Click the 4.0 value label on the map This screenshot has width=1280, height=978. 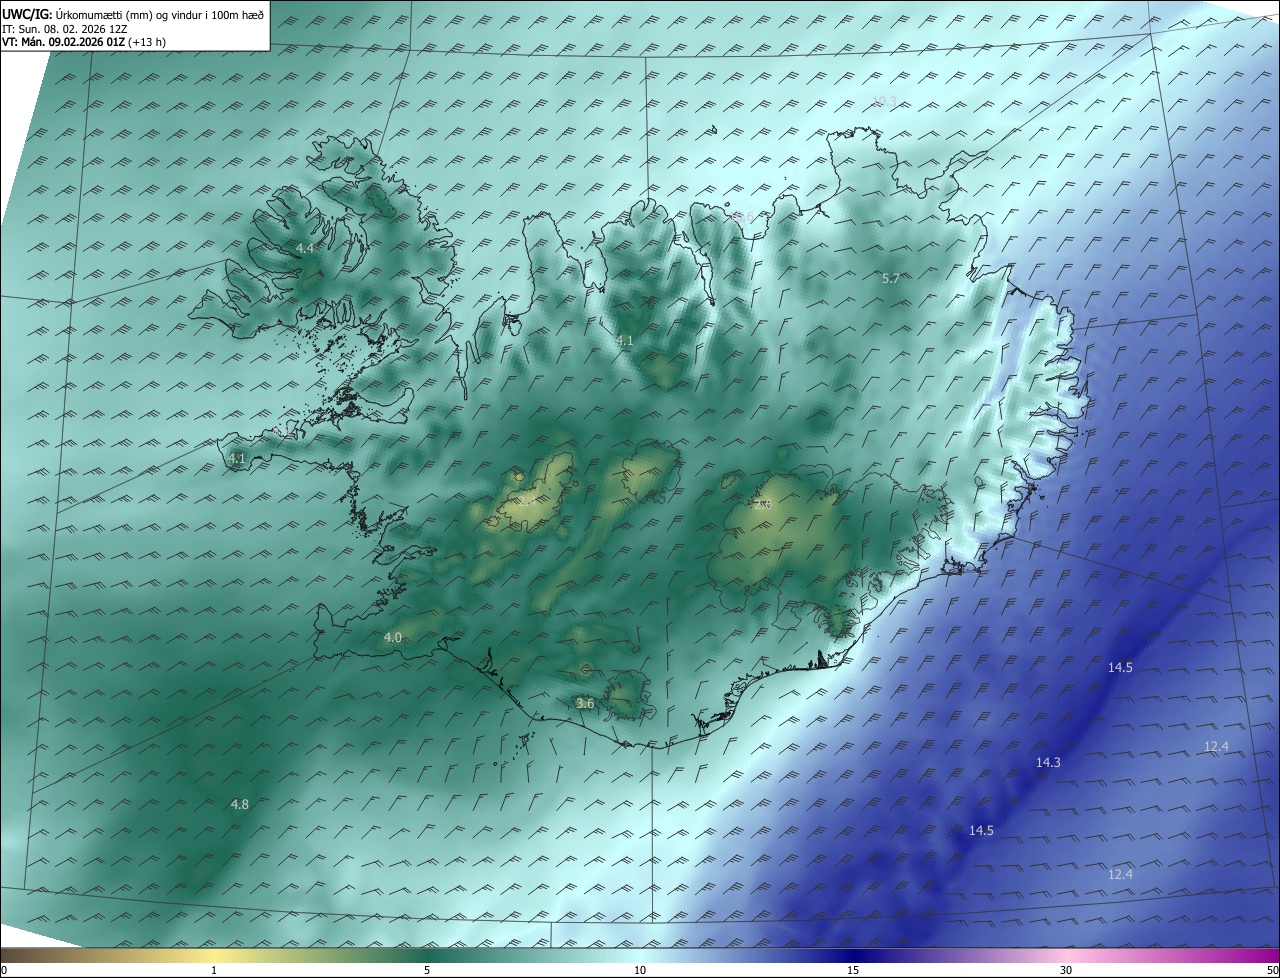(393, 637)
